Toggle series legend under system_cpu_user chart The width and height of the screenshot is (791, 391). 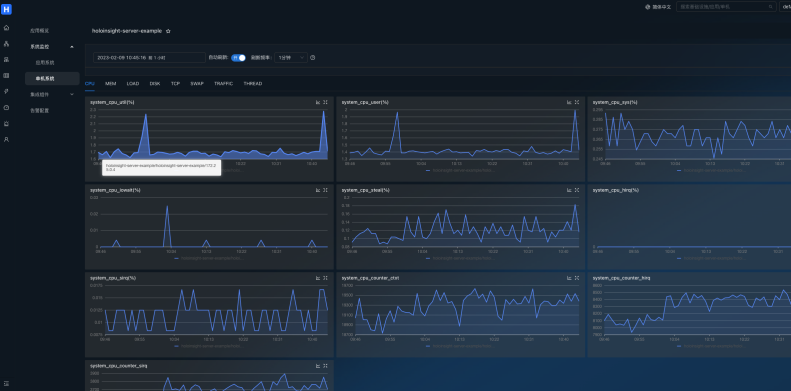tap(460, 171)
